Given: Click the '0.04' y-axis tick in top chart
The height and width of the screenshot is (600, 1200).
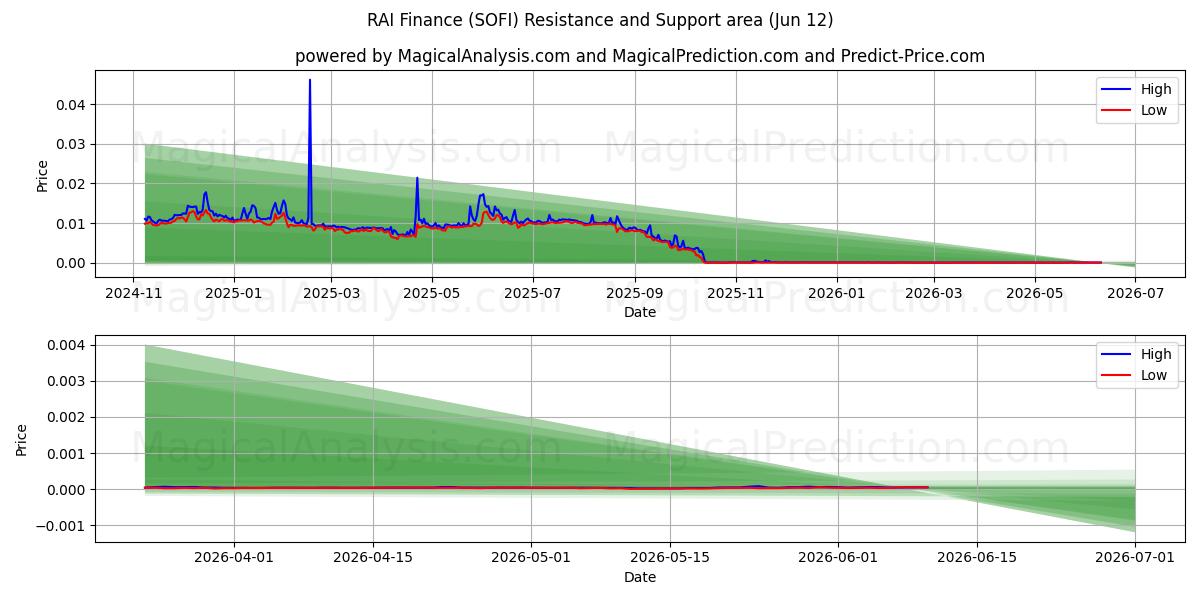Looking at the screenshot, I should [x=73, y=105].
